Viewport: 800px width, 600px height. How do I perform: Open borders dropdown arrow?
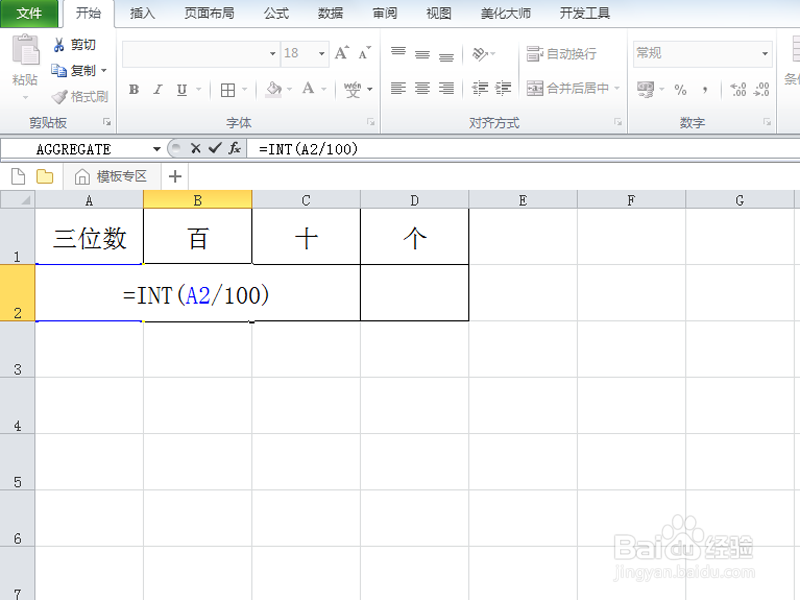coord(244,90)
